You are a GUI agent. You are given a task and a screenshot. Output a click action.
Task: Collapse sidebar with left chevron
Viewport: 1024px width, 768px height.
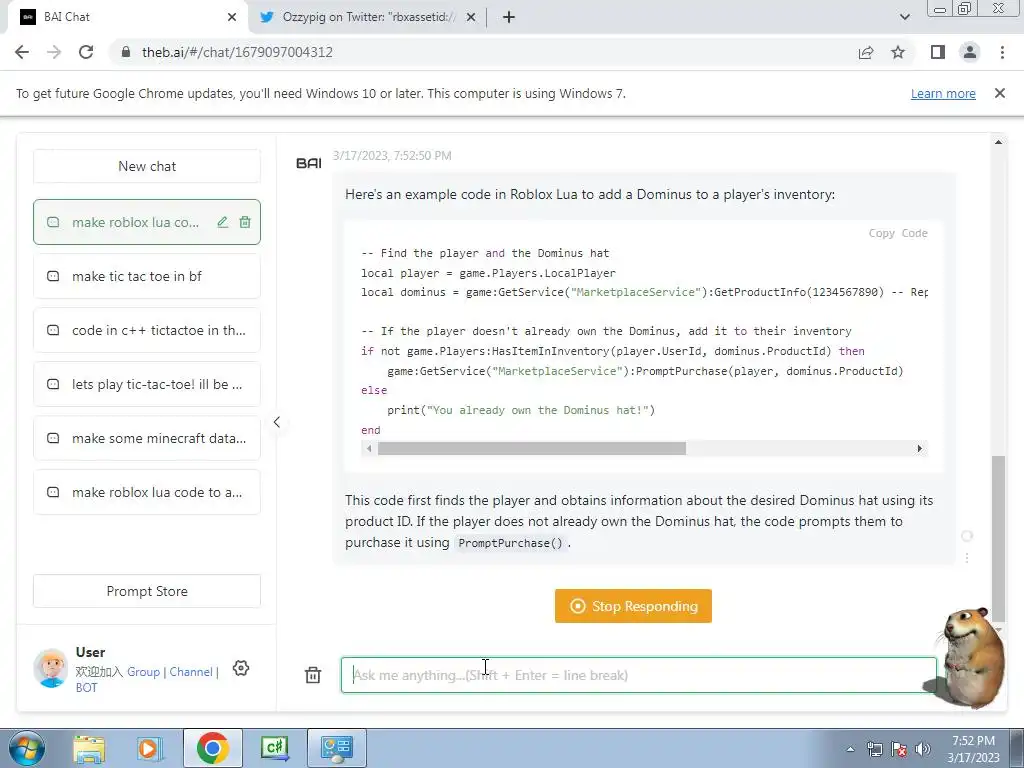(277, 422)
